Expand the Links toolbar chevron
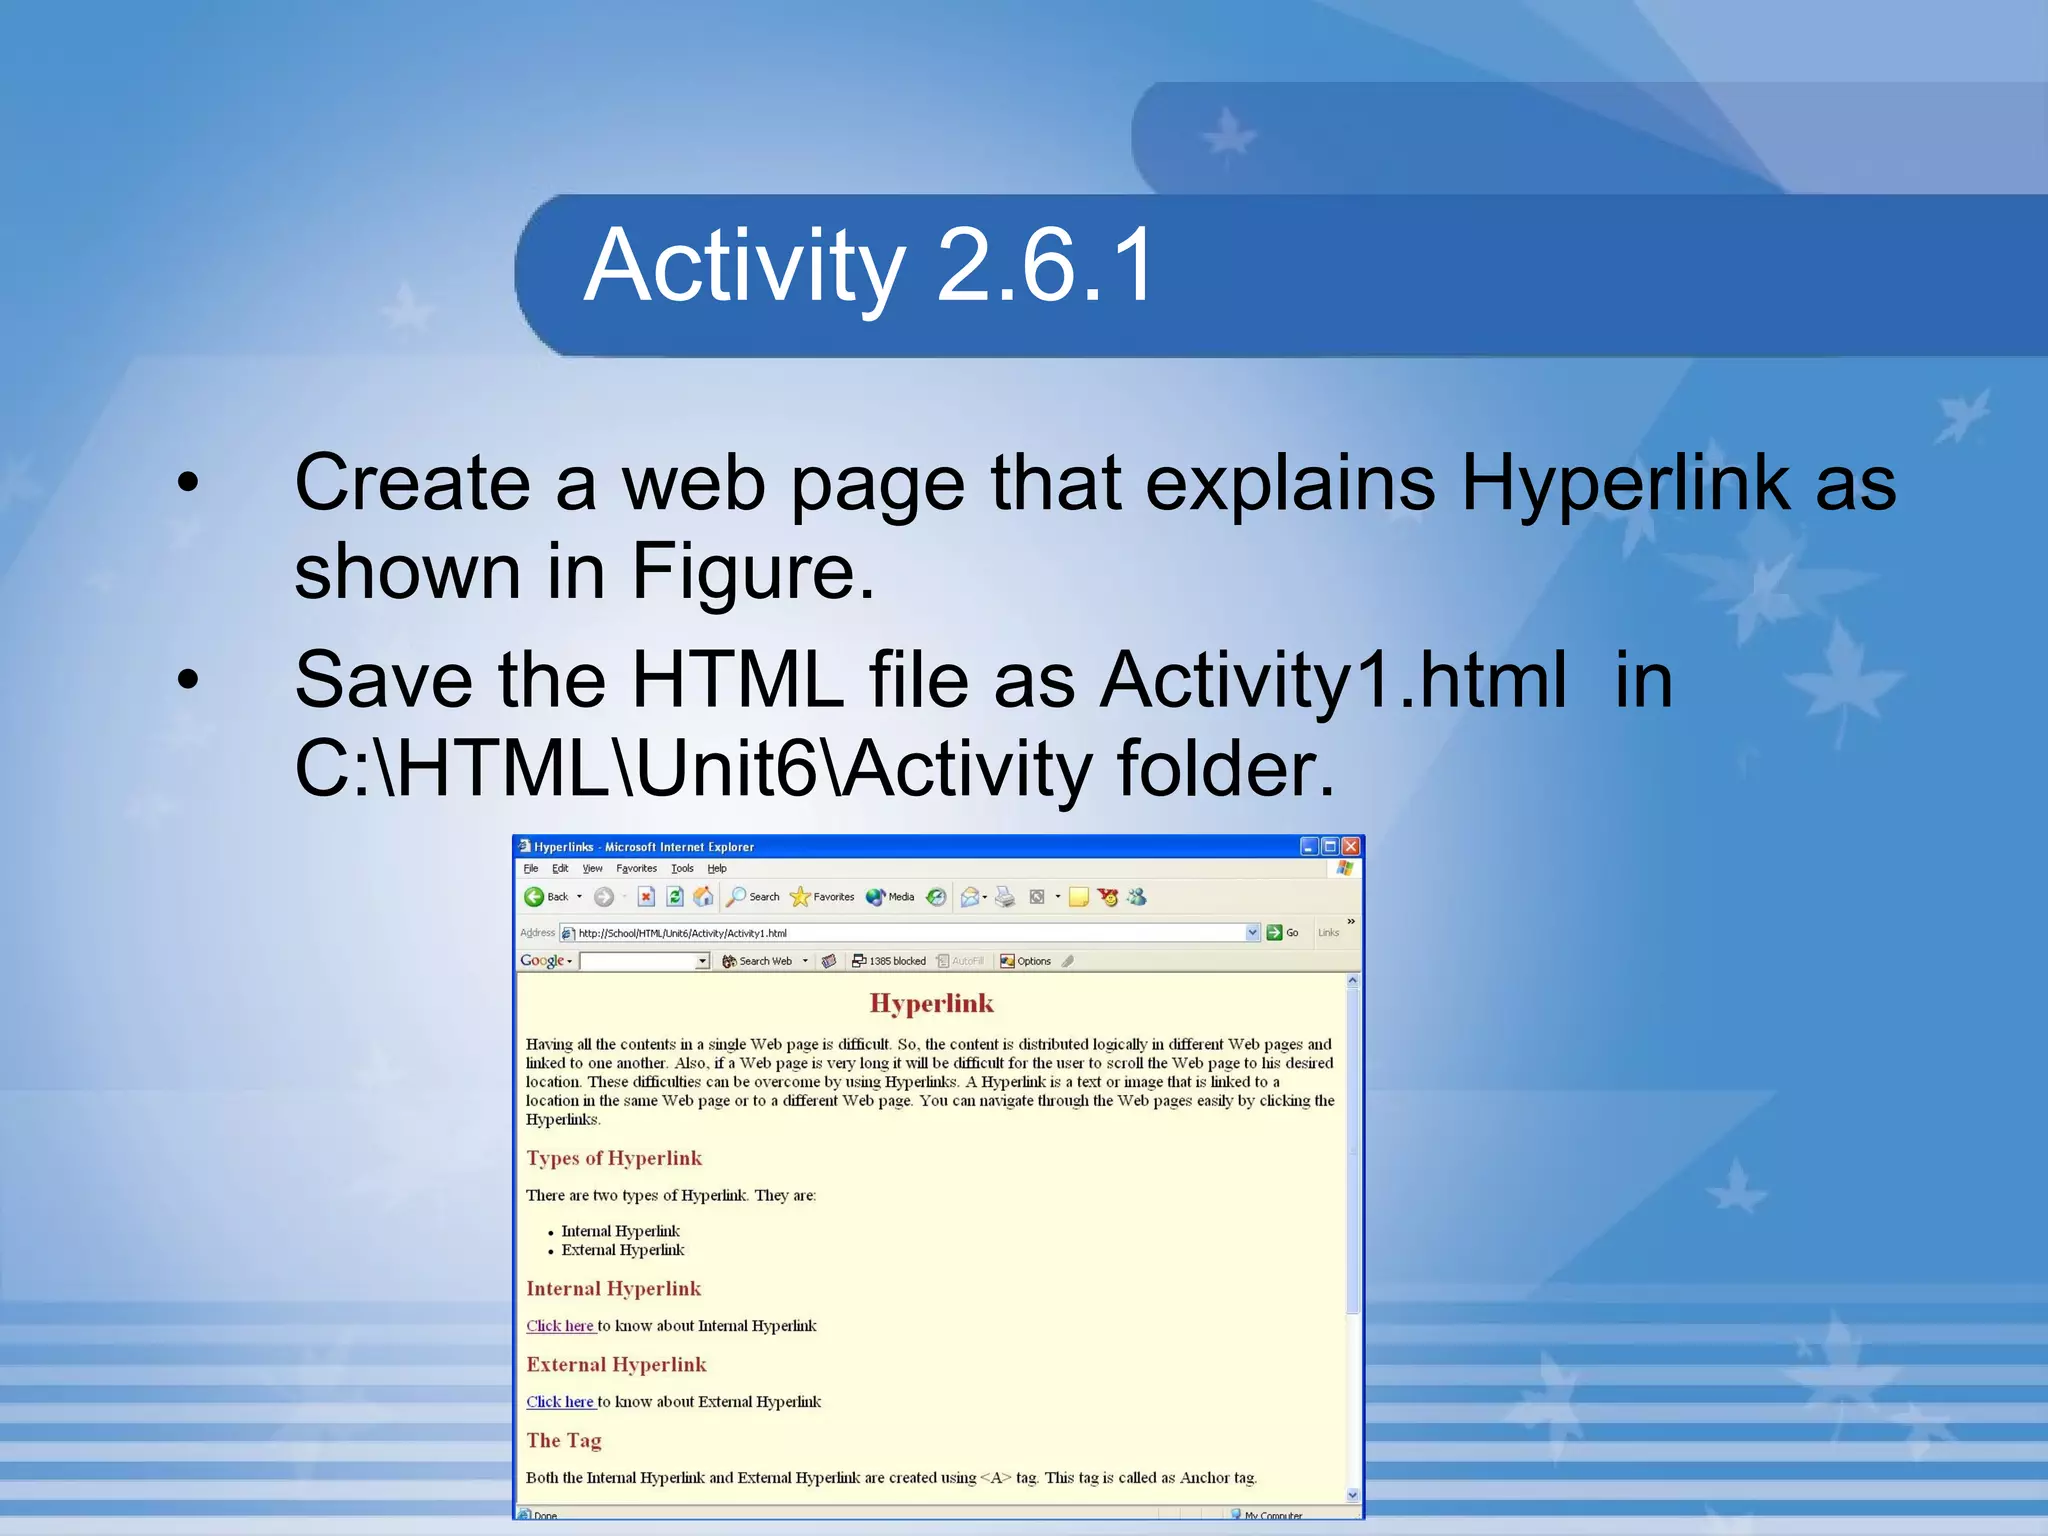 1351,921
